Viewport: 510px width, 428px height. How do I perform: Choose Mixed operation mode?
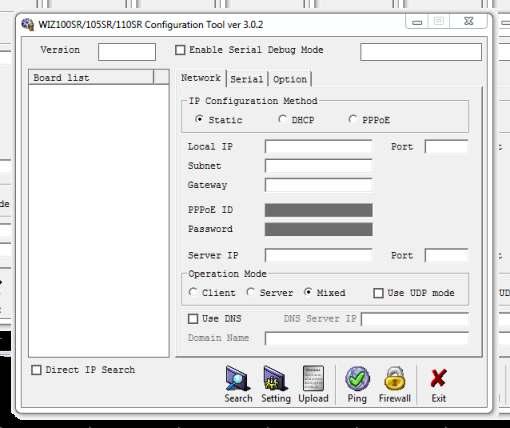click(308, 292)
